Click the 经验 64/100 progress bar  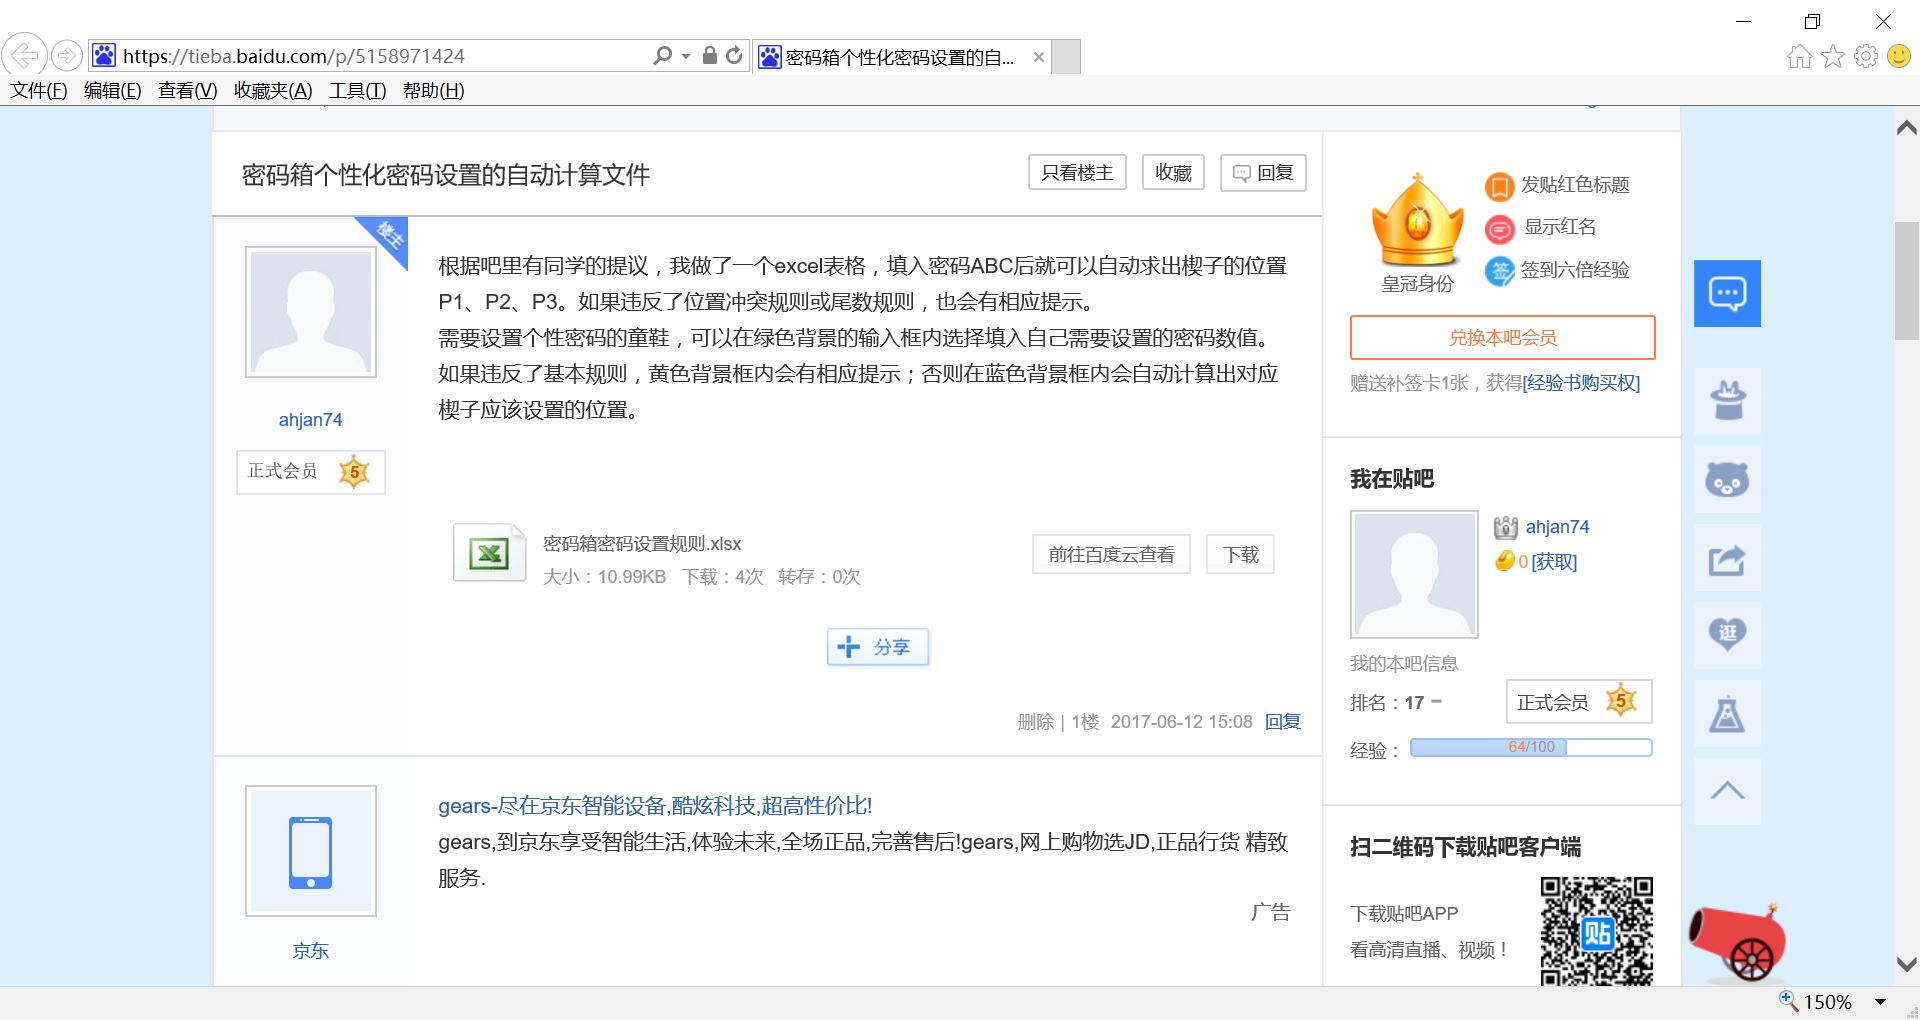tap(1531, 748)
